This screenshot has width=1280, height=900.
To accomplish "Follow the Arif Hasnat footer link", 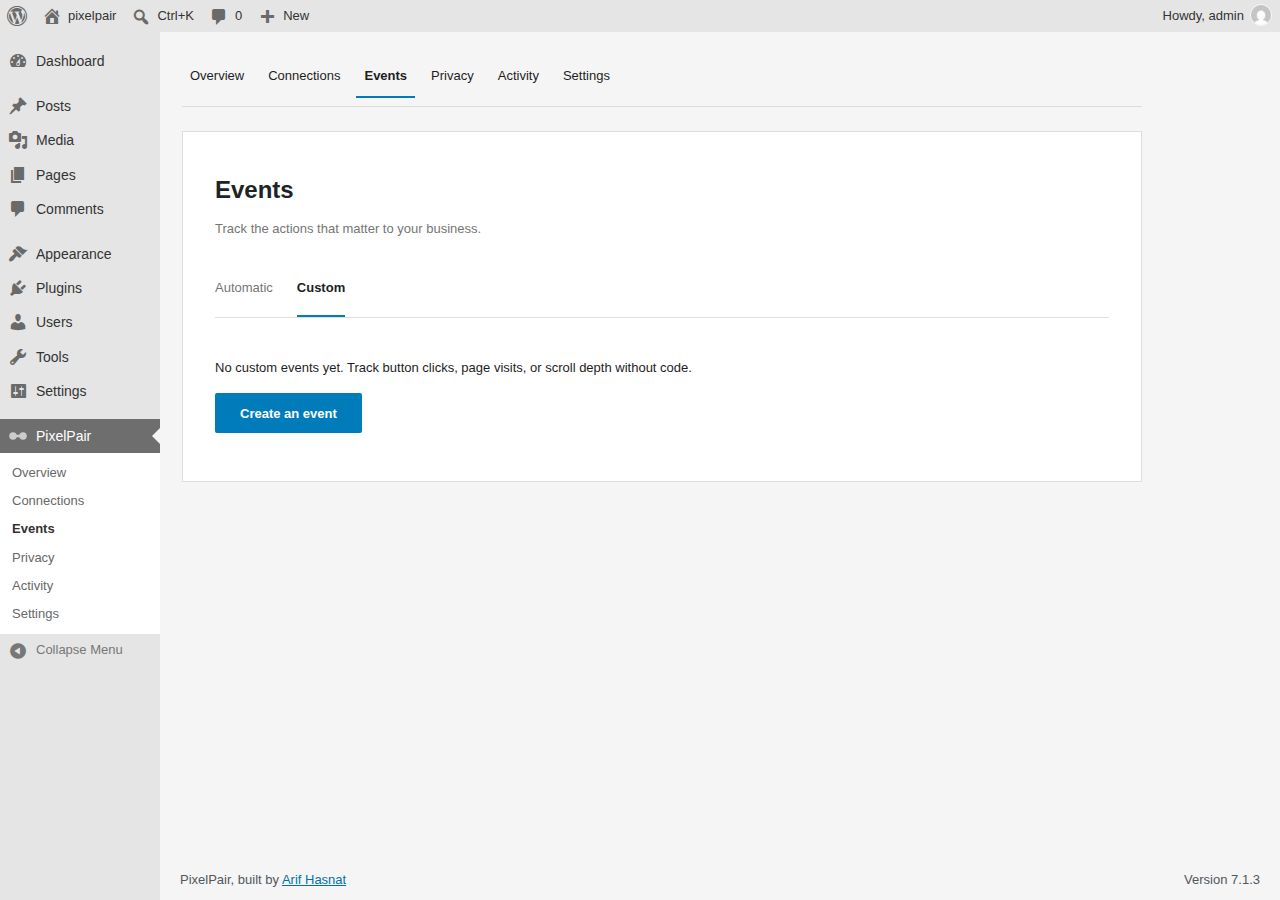I will 314,880.
